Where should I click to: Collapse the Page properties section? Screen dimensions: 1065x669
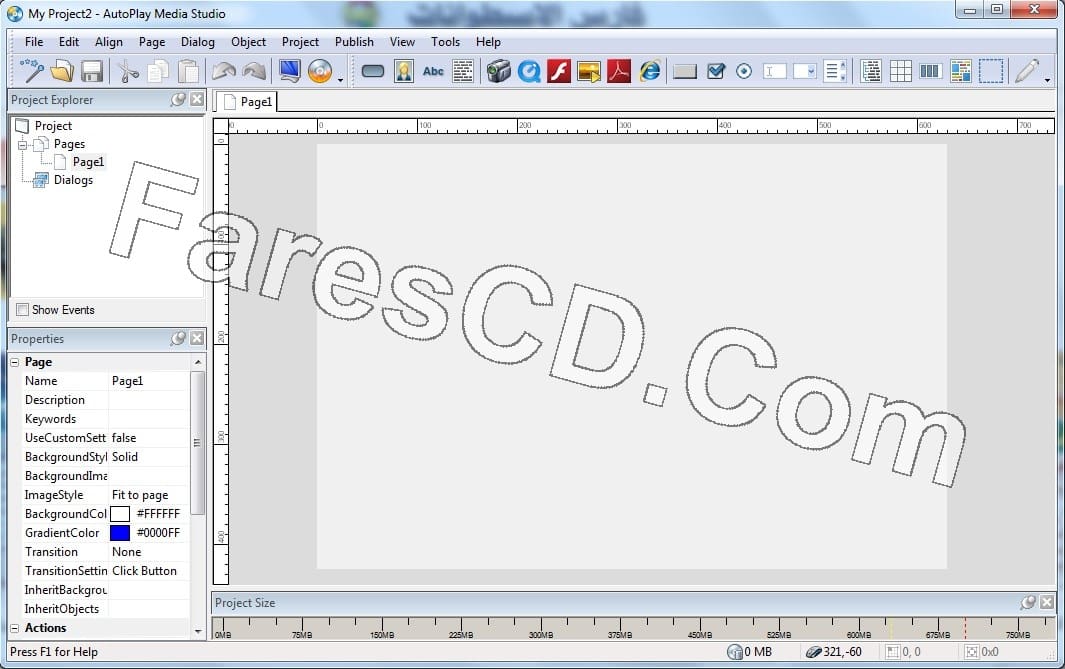coord(15,362)
